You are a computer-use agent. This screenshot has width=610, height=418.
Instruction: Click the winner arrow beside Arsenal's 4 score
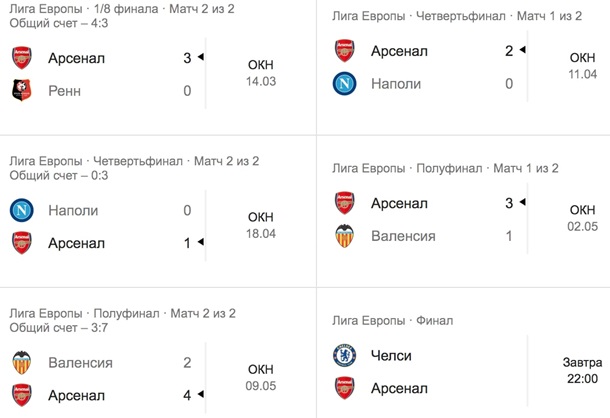click(x=201, y=394)
